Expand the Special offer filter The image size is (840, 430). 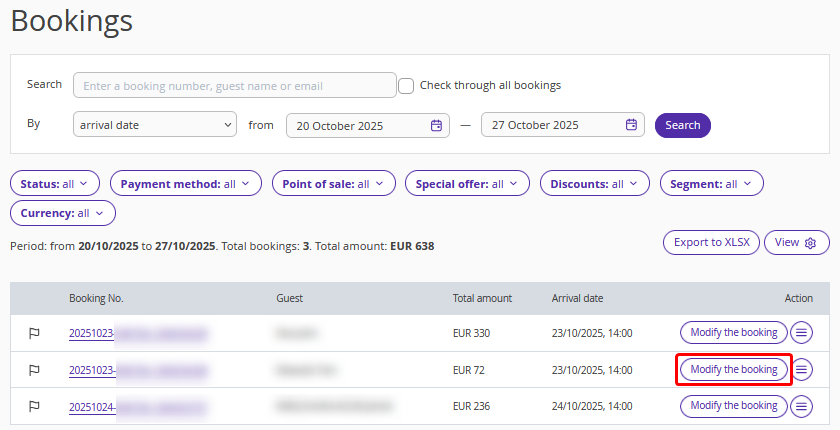click(x=467, y=184)
